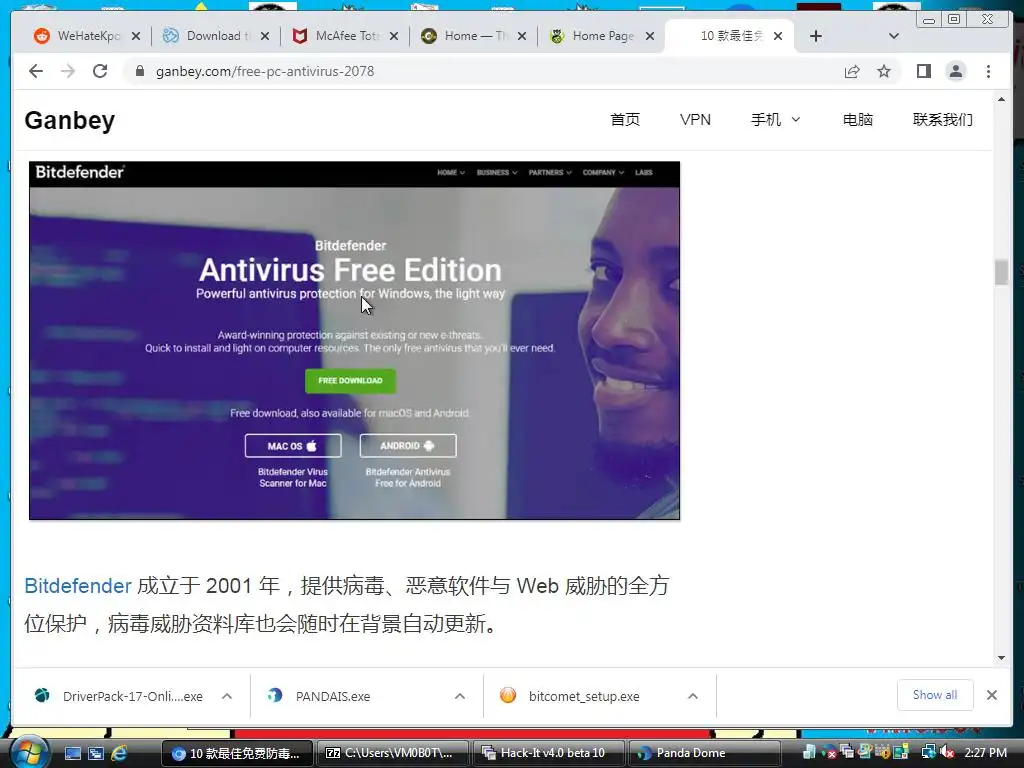This screenshot has height=768, width=1024.
Task: Open a new tab with the plus button
Action: tap(816, 36)
